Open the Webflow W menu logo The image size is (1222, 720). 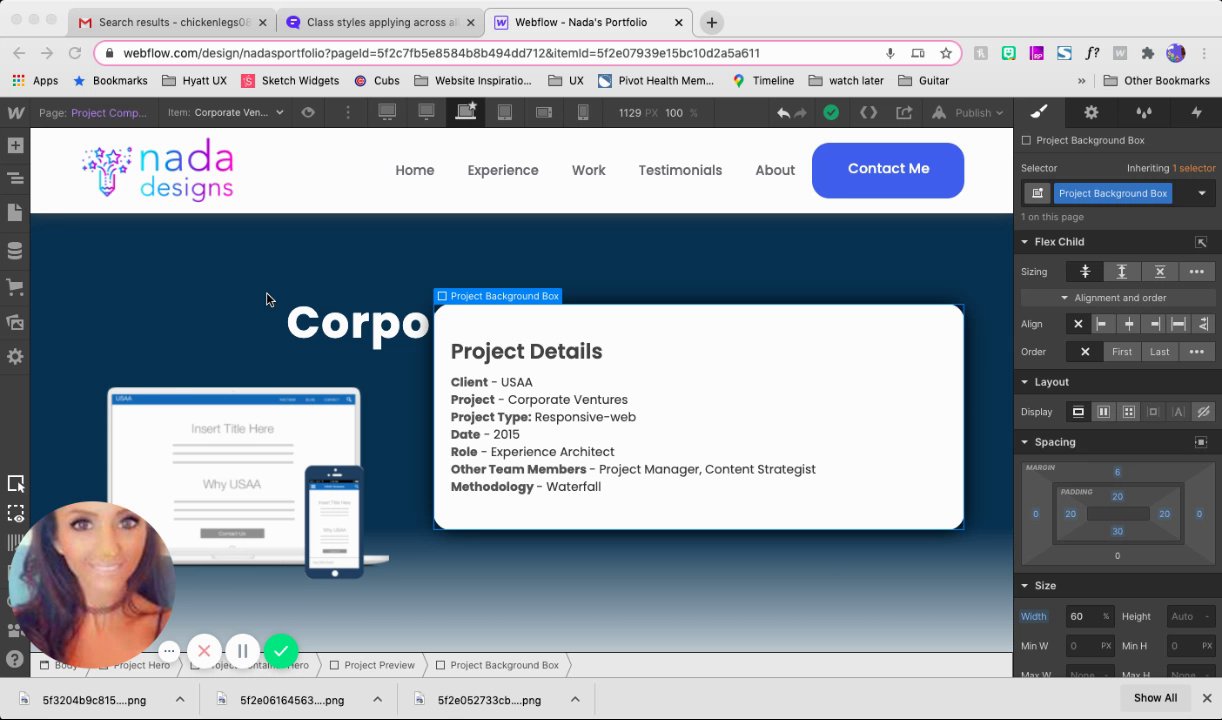15,113
